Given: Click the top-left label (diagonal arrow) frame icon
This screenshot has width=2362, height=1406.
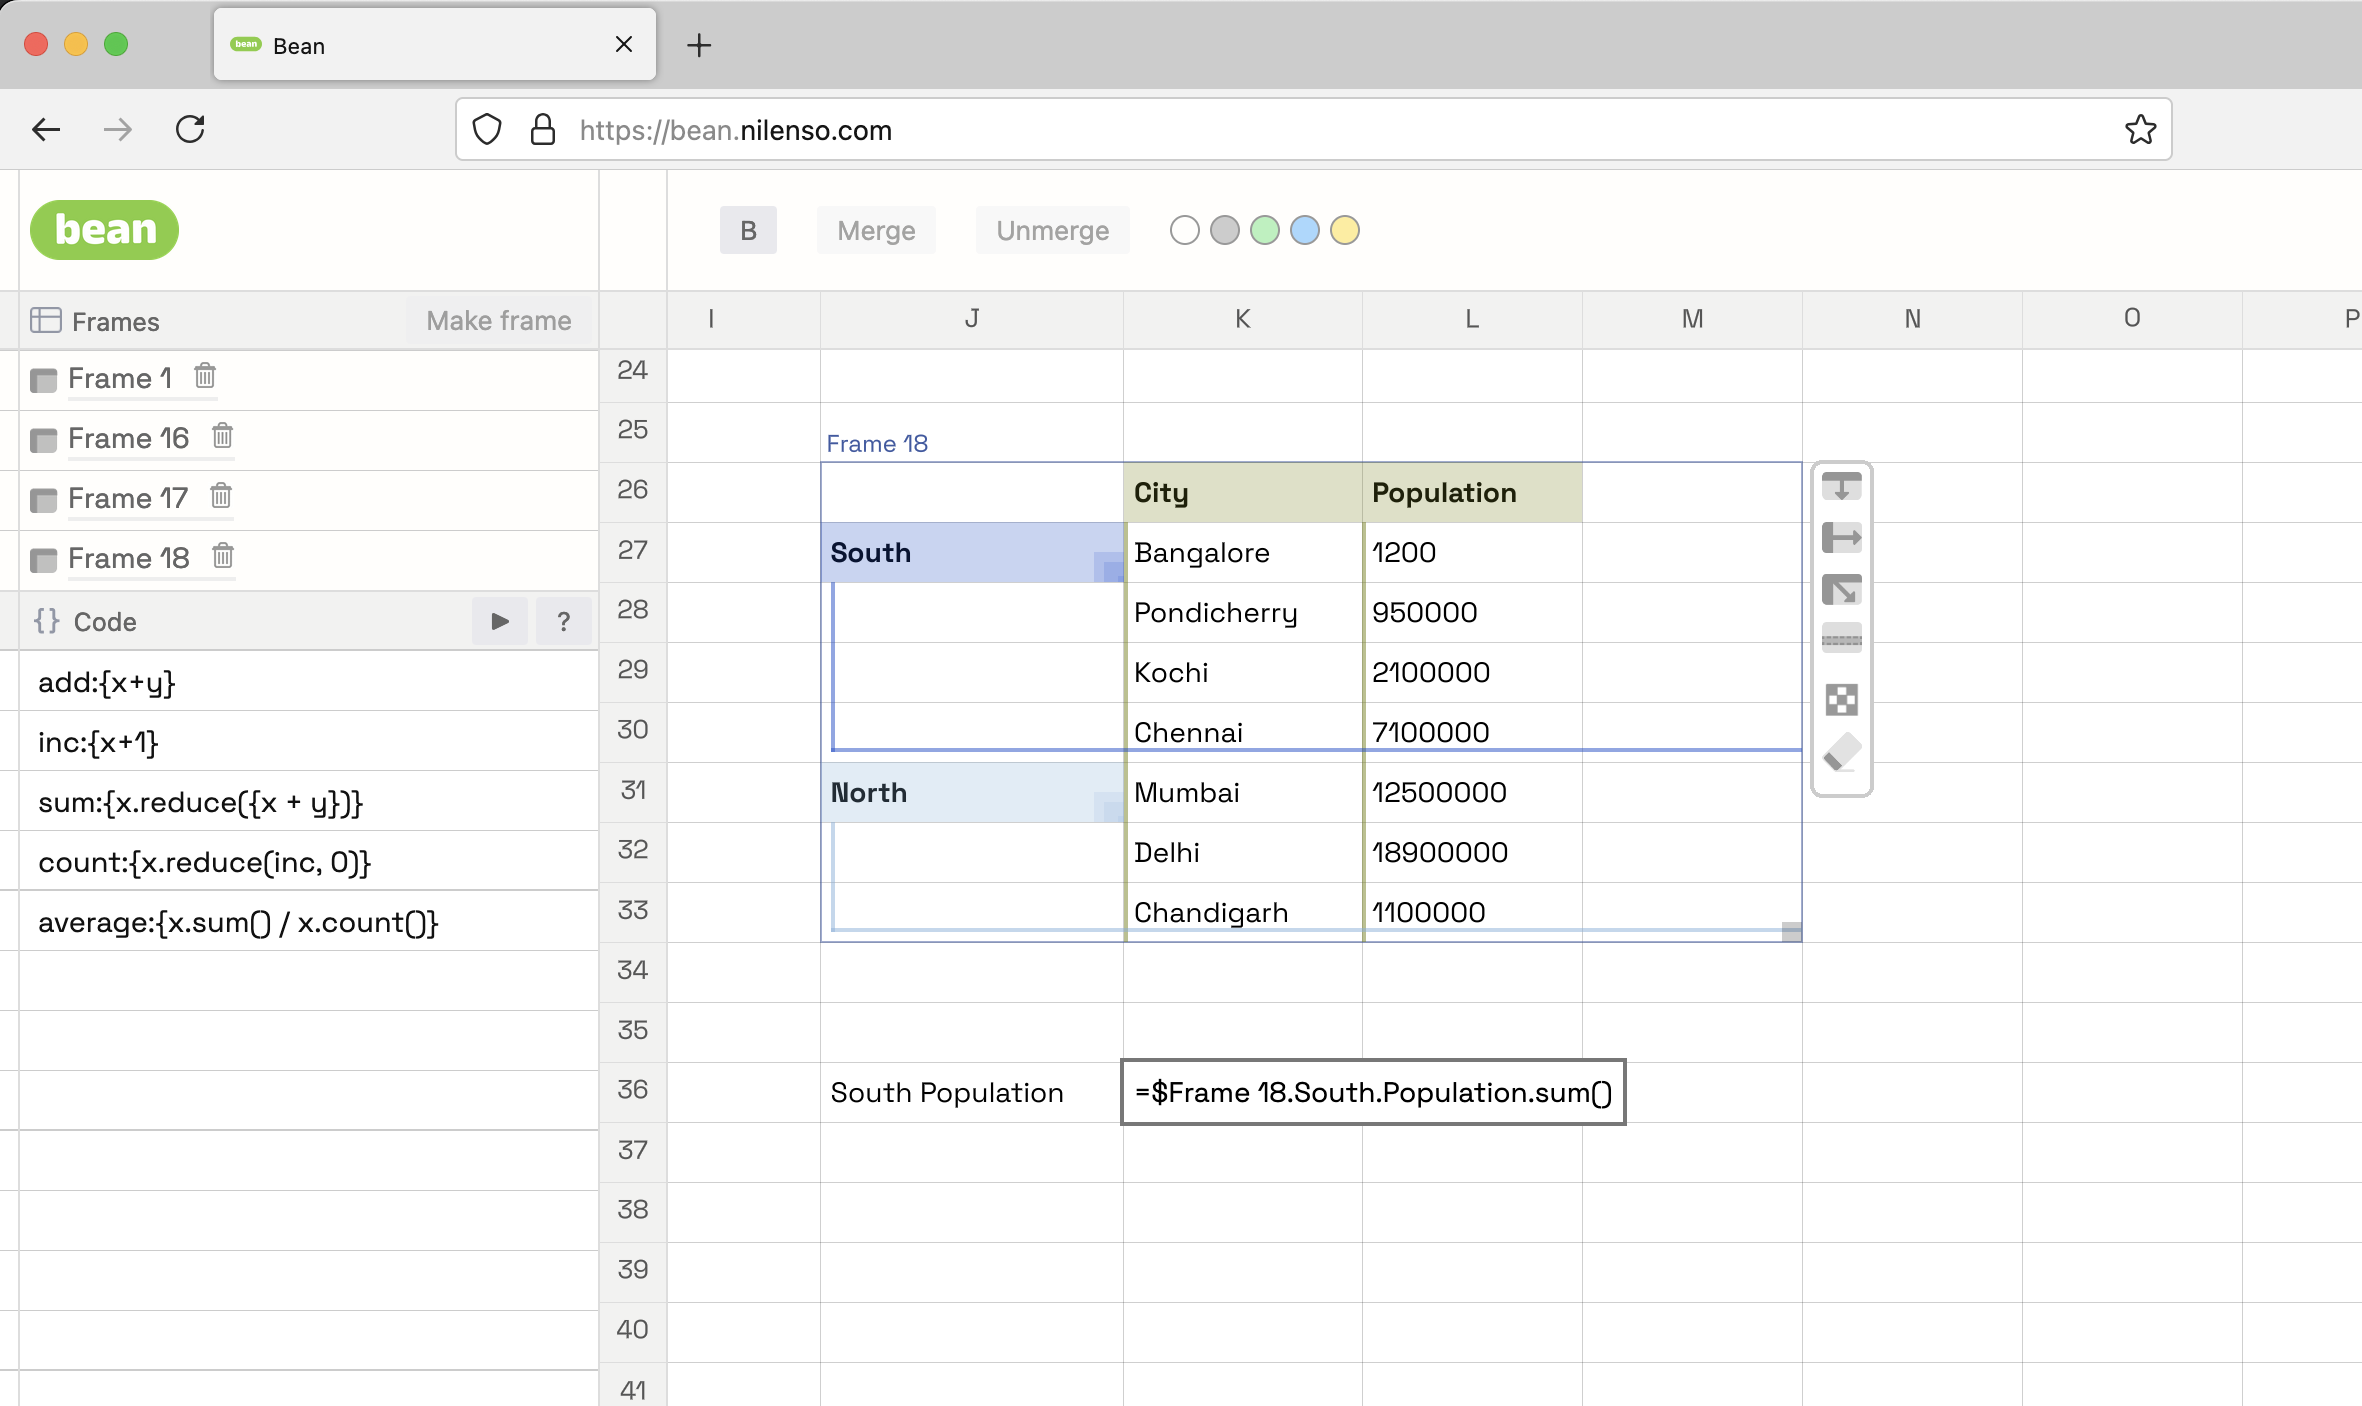Looking at the screenshot, I should tap(1841, 590).
